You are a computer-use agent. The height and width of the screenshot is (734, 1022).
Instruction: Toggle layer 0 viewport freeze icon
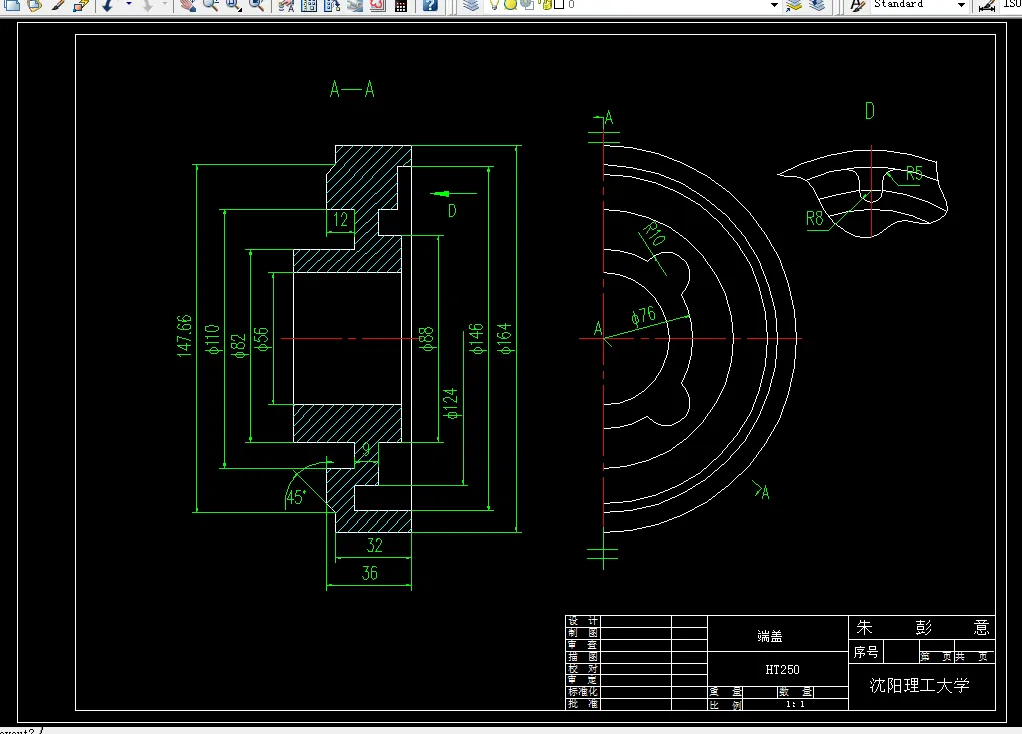(527, 5)
